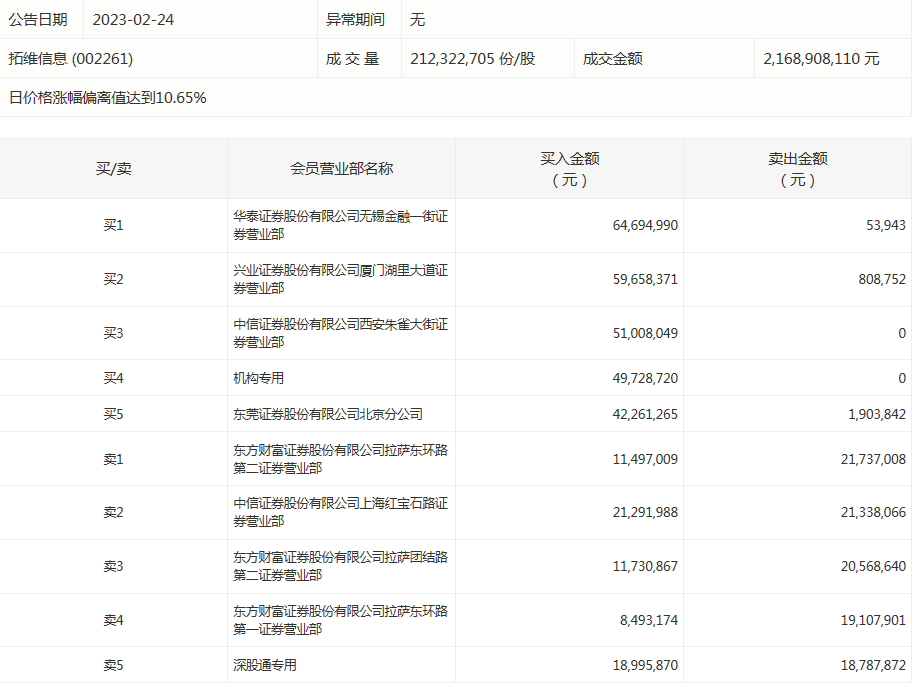Image resolution: width=913 pixels, height=687 pixels.
Task: Open 中信证券上海红宝石路证券营业部 entry
Action: click(340, 513)
